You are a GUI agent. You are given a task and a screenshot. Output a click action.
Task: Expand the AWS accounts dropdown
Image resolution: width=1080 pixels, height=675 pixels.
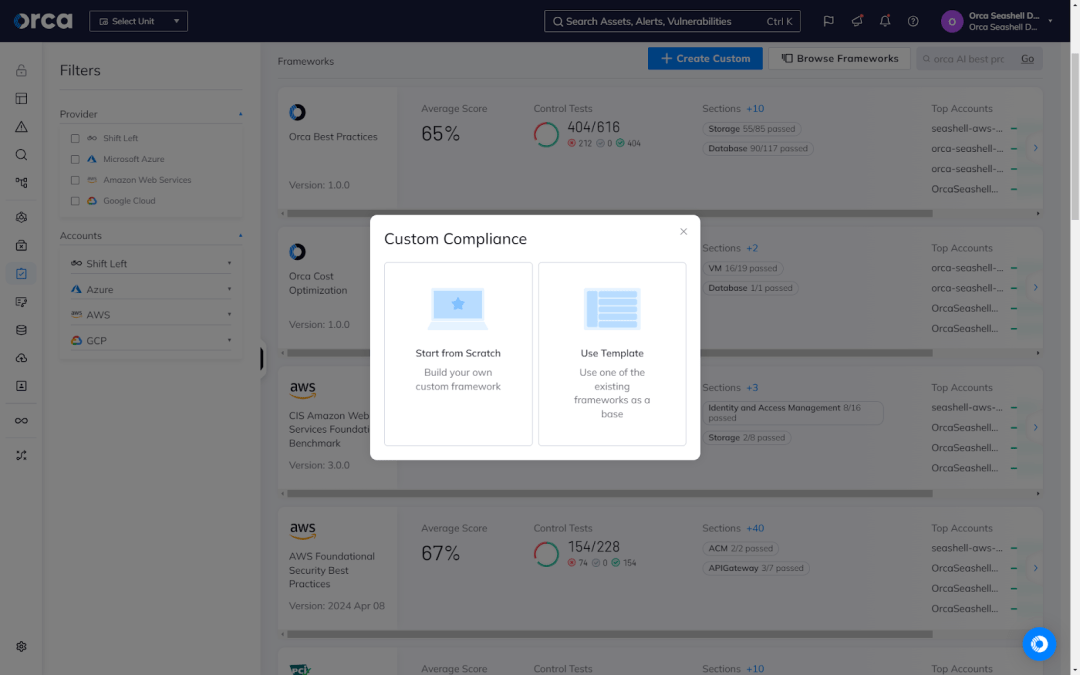tap(151, 315)
